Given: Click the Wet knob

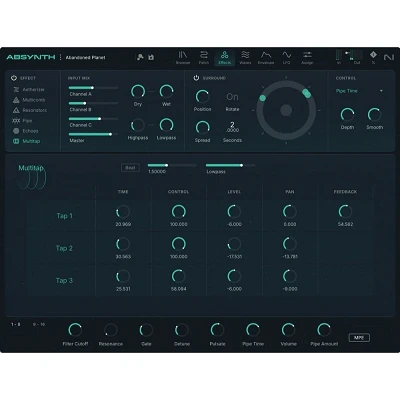Looking at the screenshot, I should tap(166, 91).
